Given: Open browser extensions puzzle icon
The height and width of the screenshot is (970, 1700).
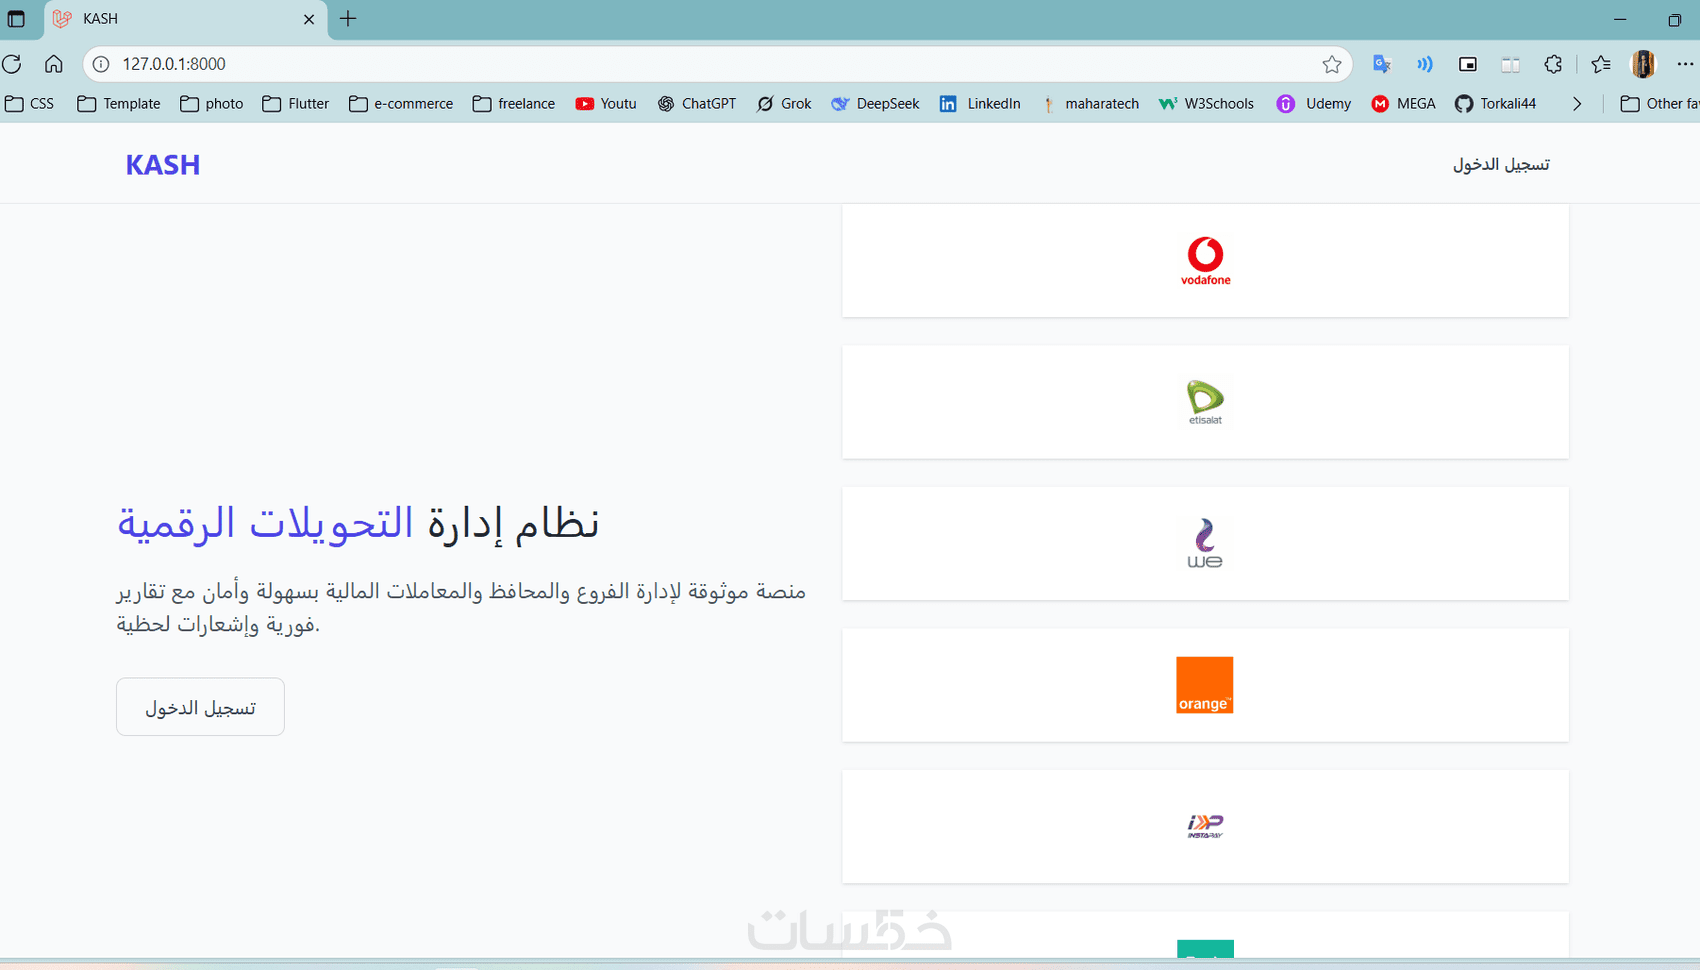Looking at the screenshot, I should tap(1553, 64).
